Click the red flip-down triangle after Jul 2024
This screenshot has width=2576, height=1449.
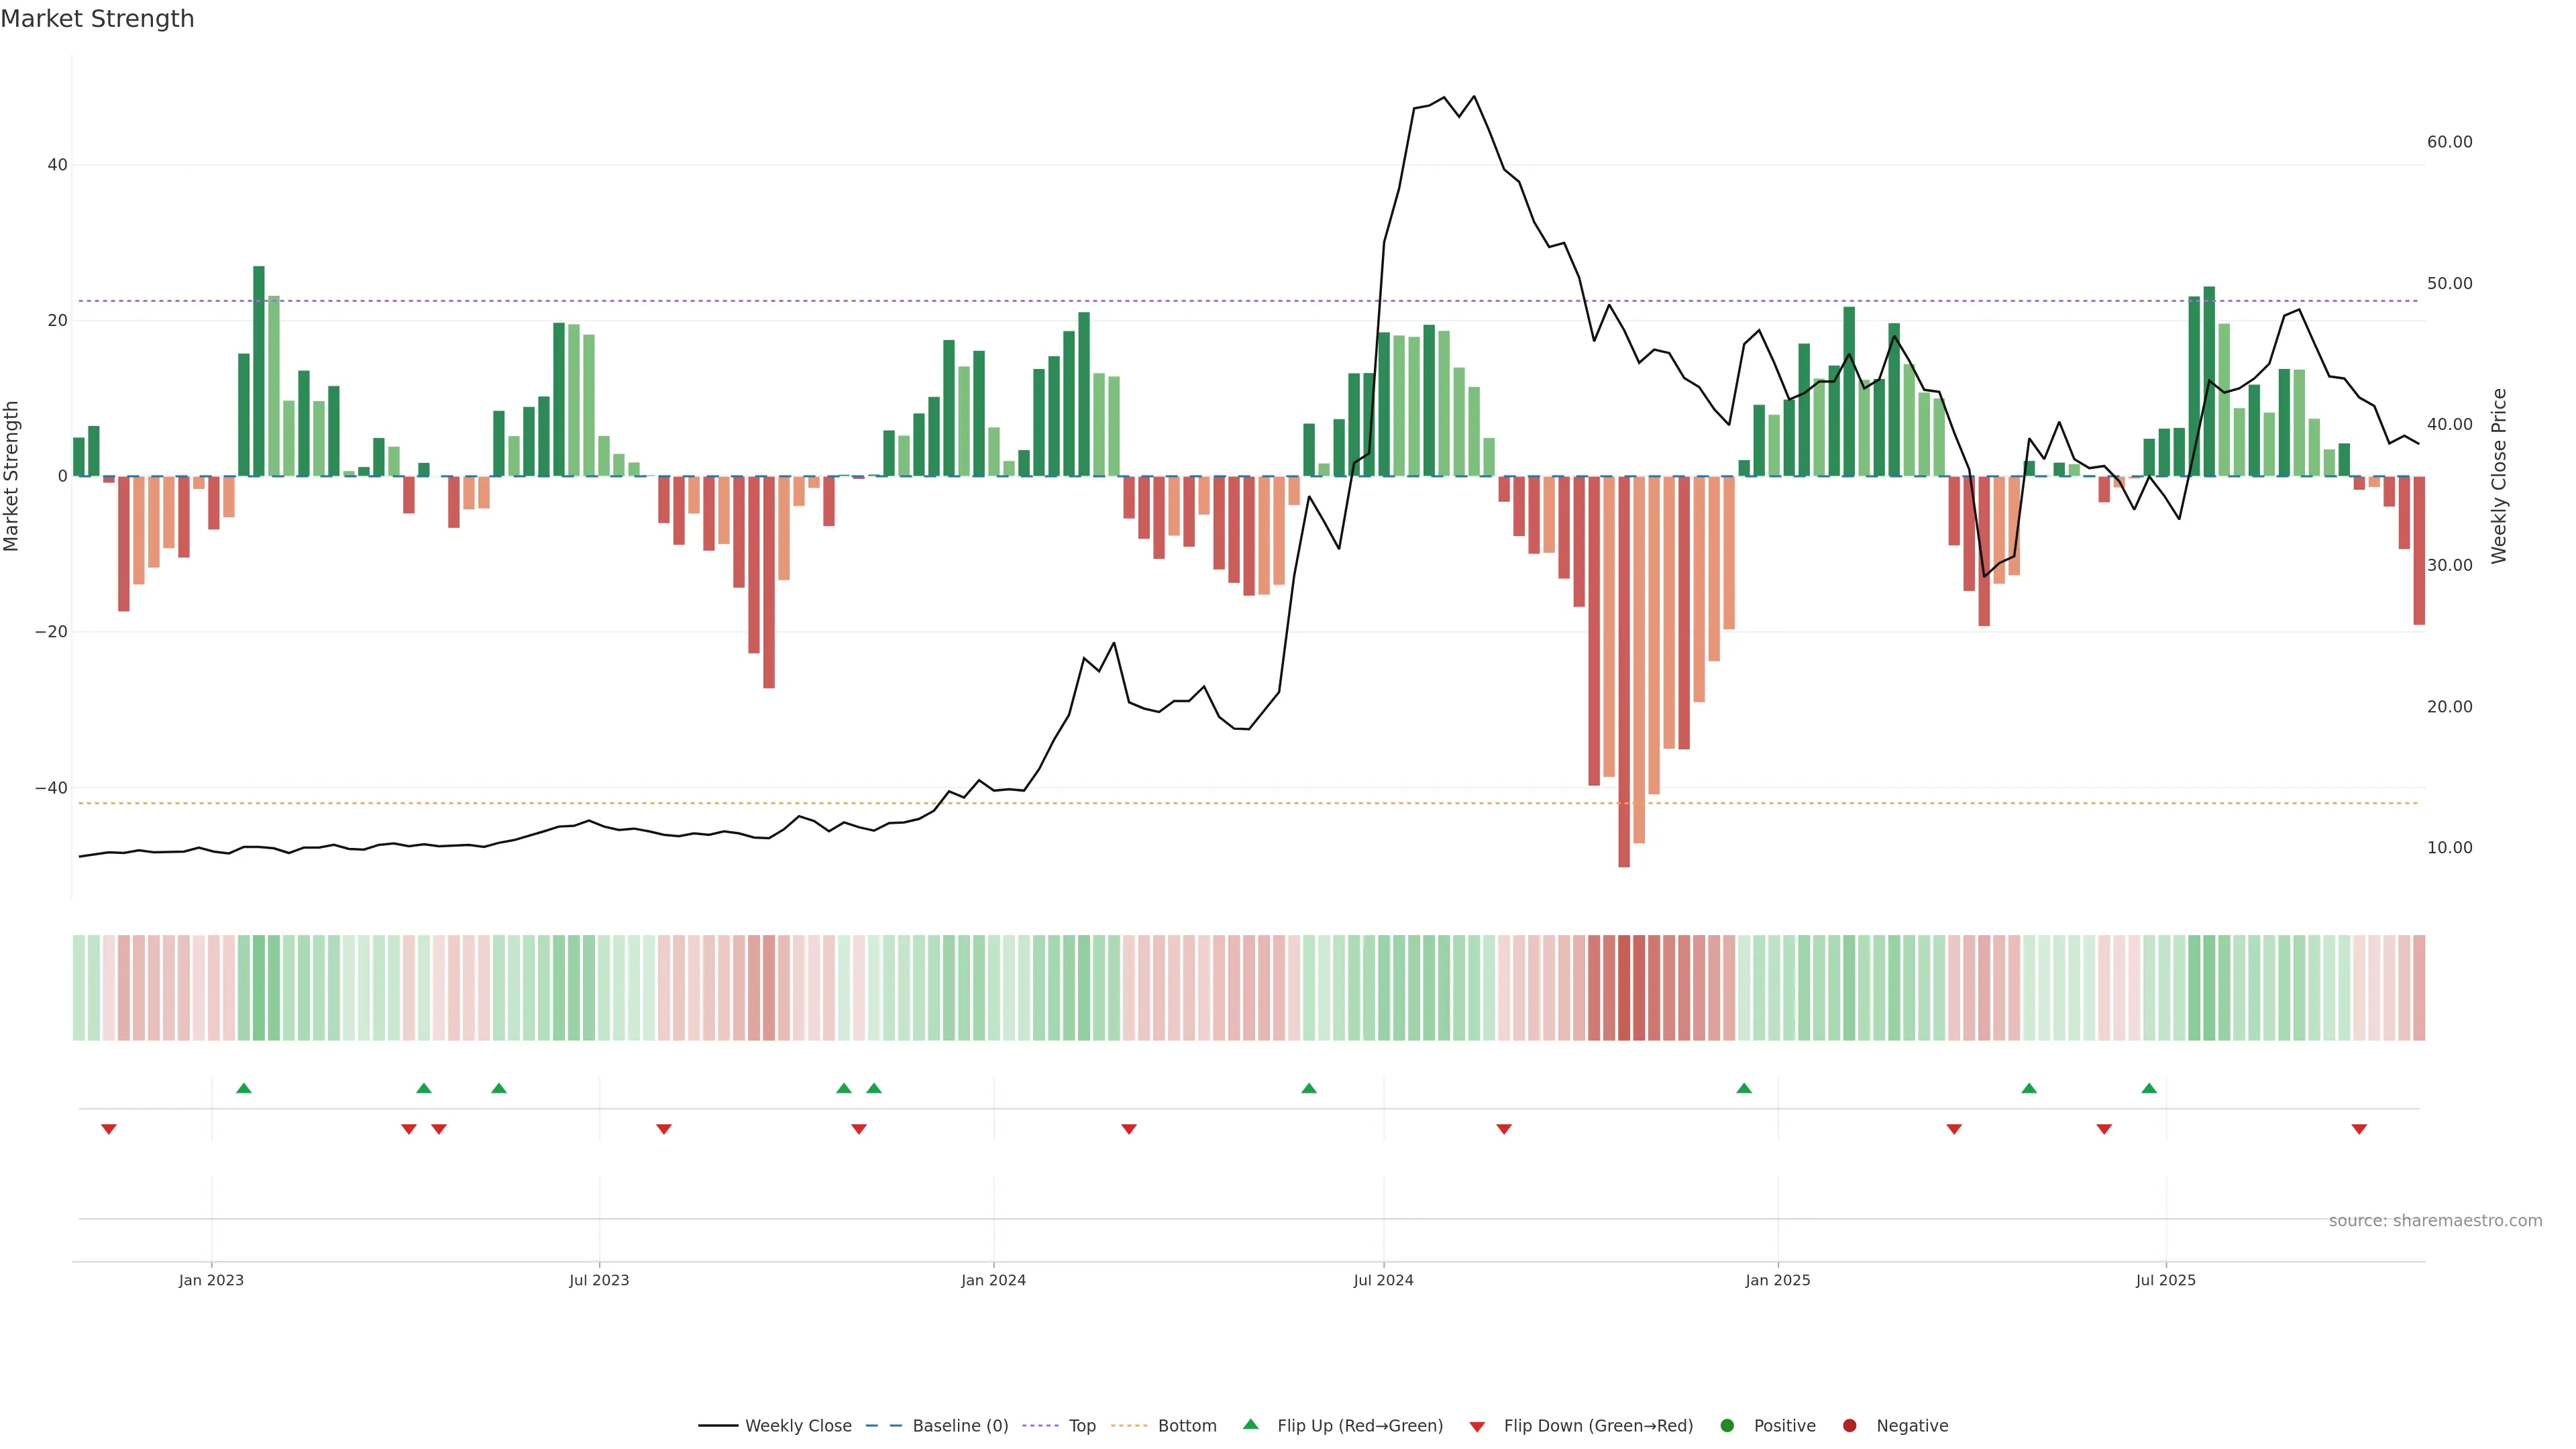(x=1503, y=1129)
